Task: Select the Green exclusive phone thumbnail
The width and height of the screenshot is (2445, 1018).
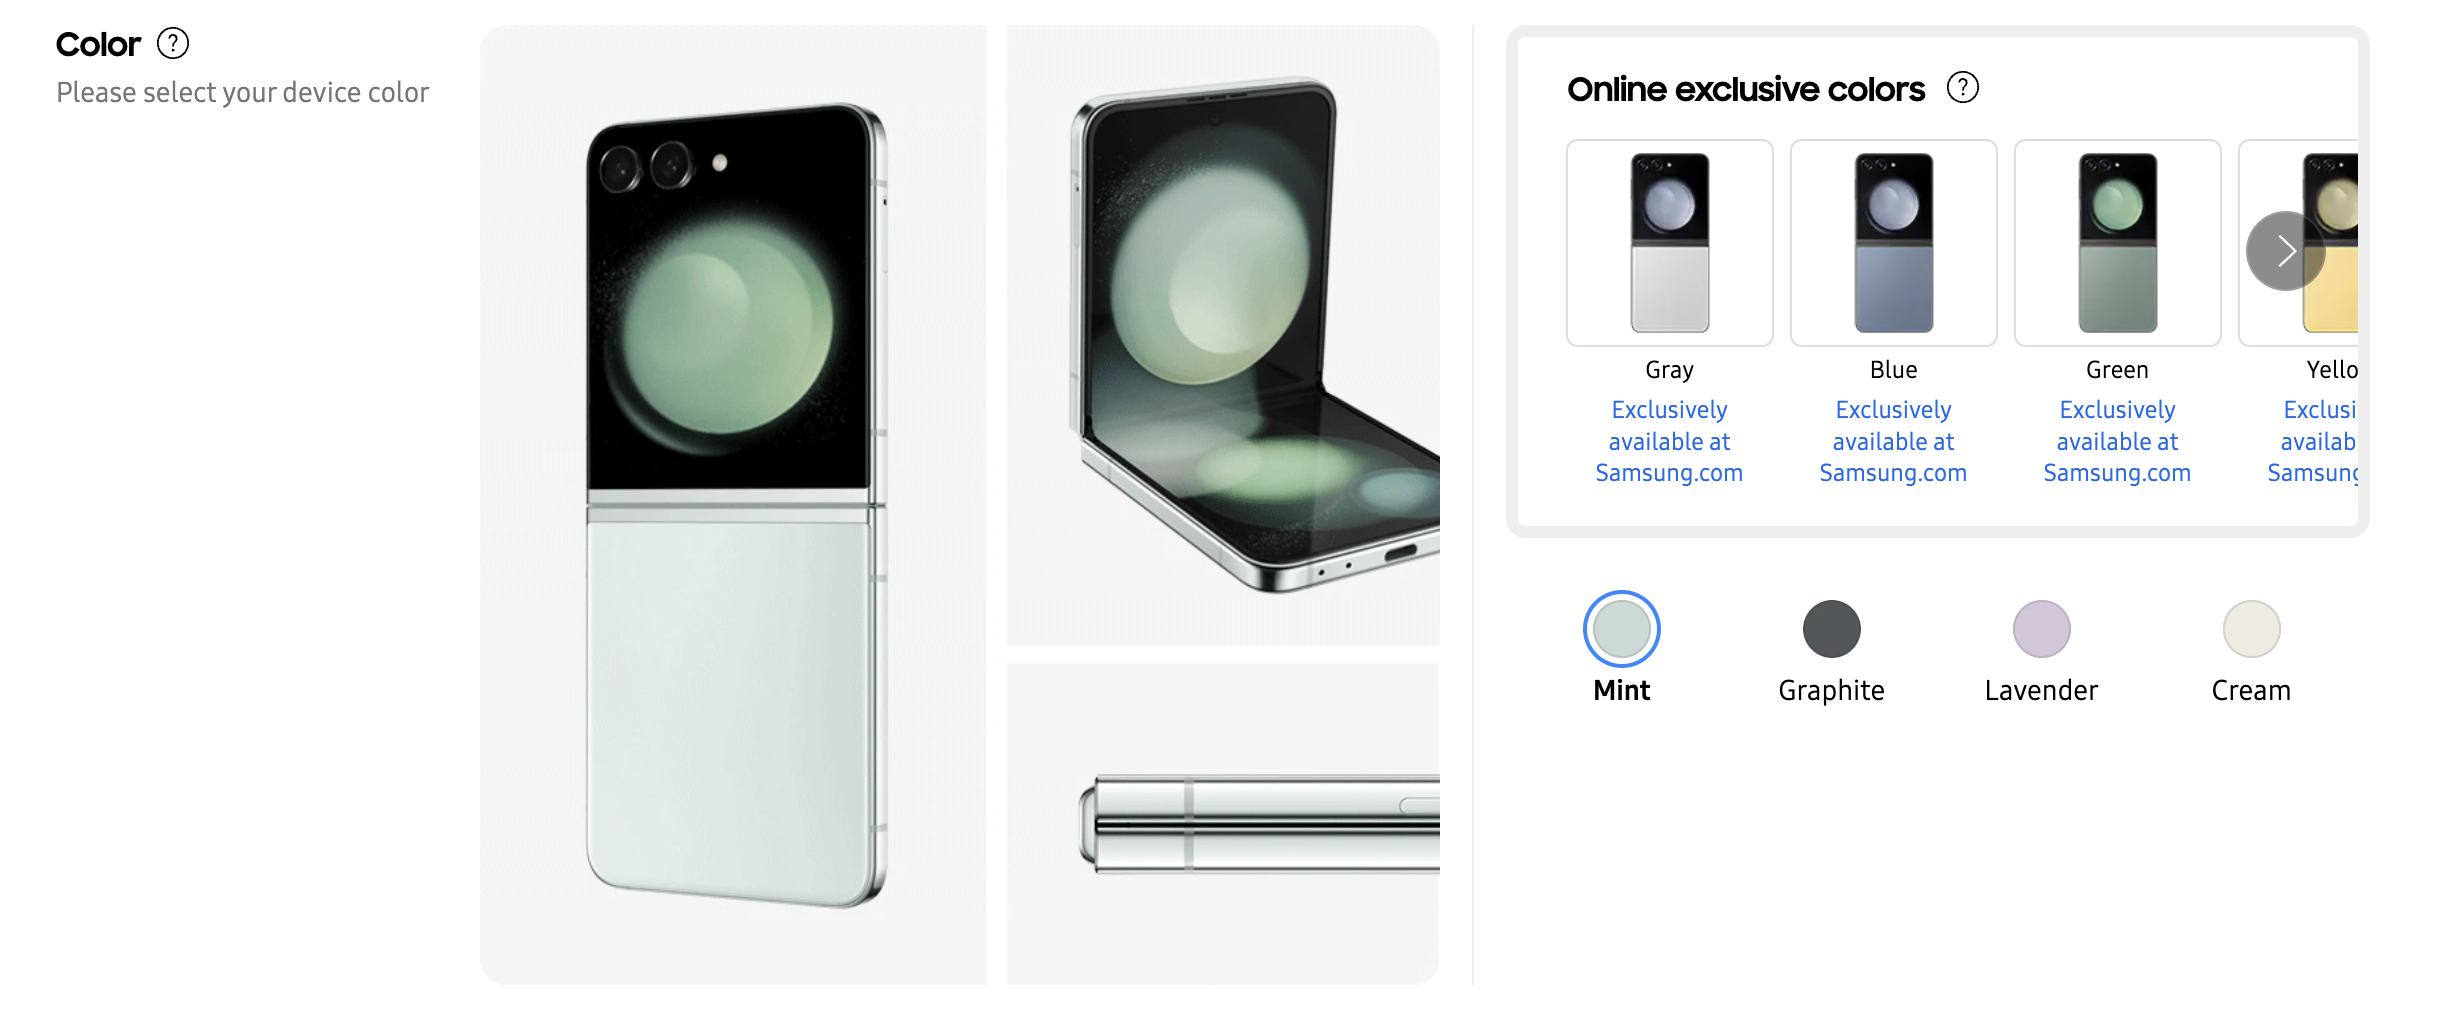Action: pos(2118,243)
